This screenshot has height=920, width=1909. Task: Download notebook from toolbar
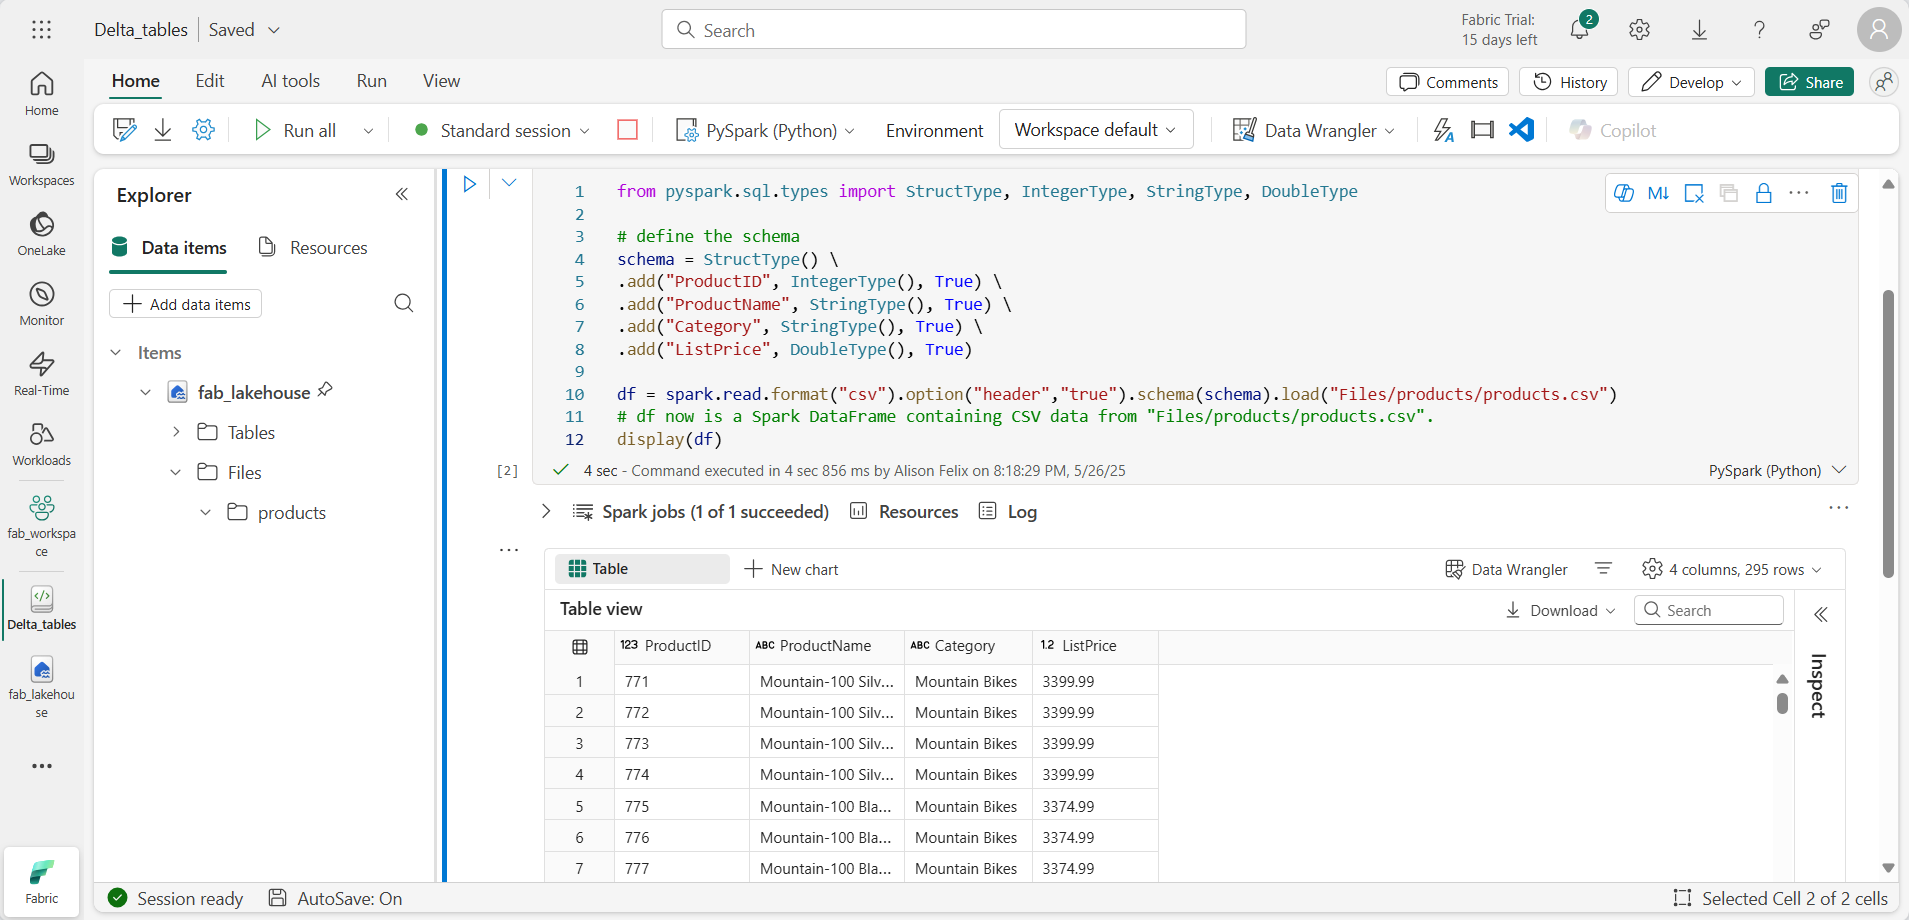coord(163,130)
